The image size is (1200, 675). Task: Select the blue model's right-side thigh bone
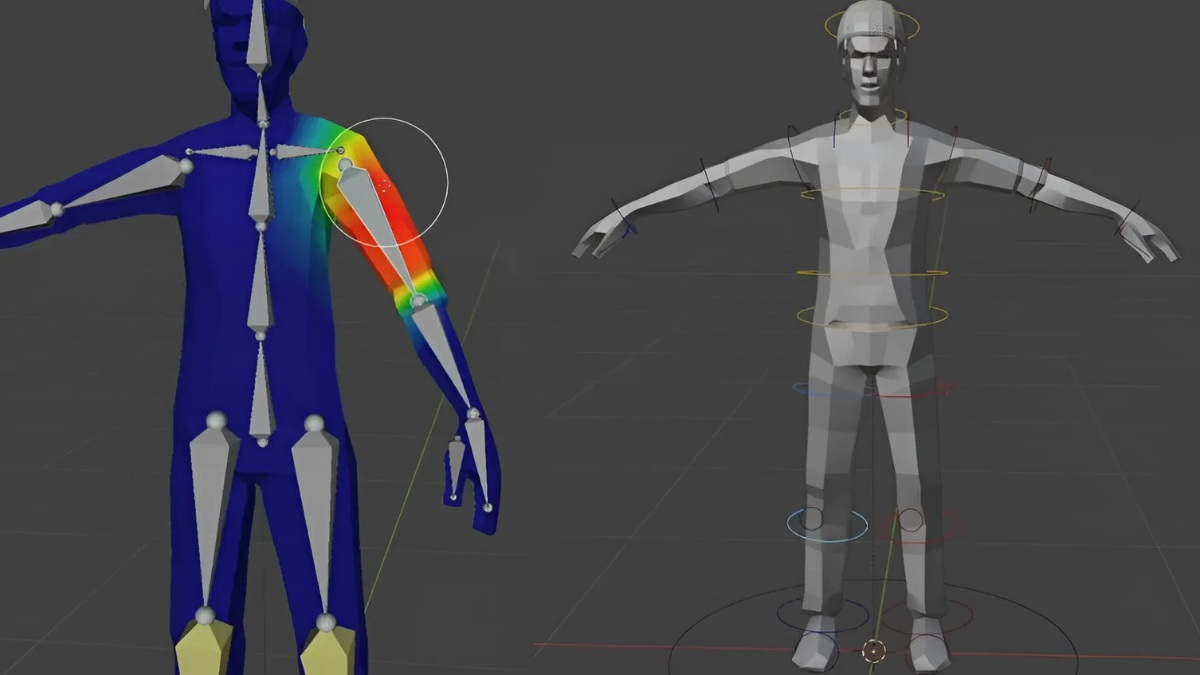pyautogui.click(x=318, y=520)
